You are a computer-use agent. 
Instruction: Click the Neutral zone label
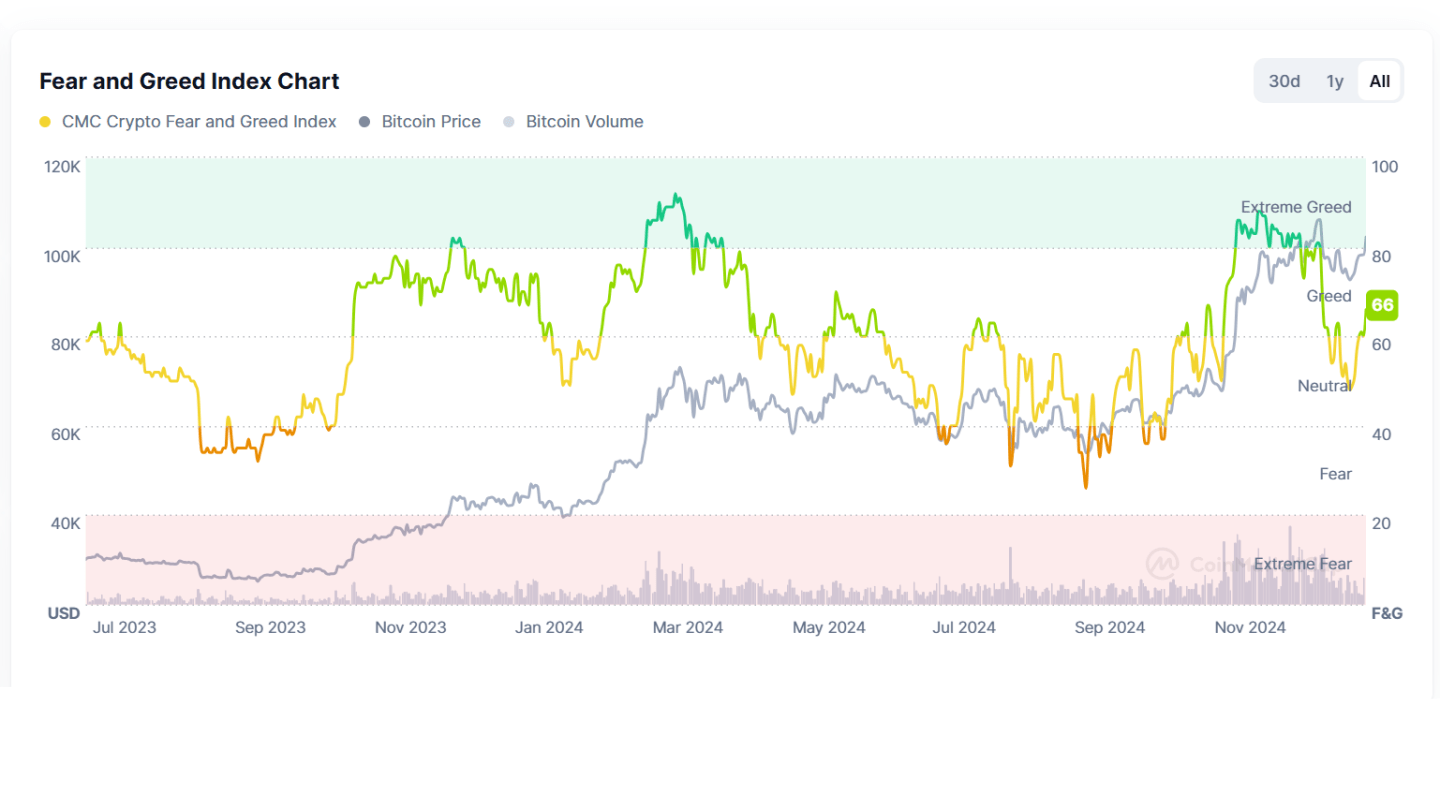tap(1325, 385)
